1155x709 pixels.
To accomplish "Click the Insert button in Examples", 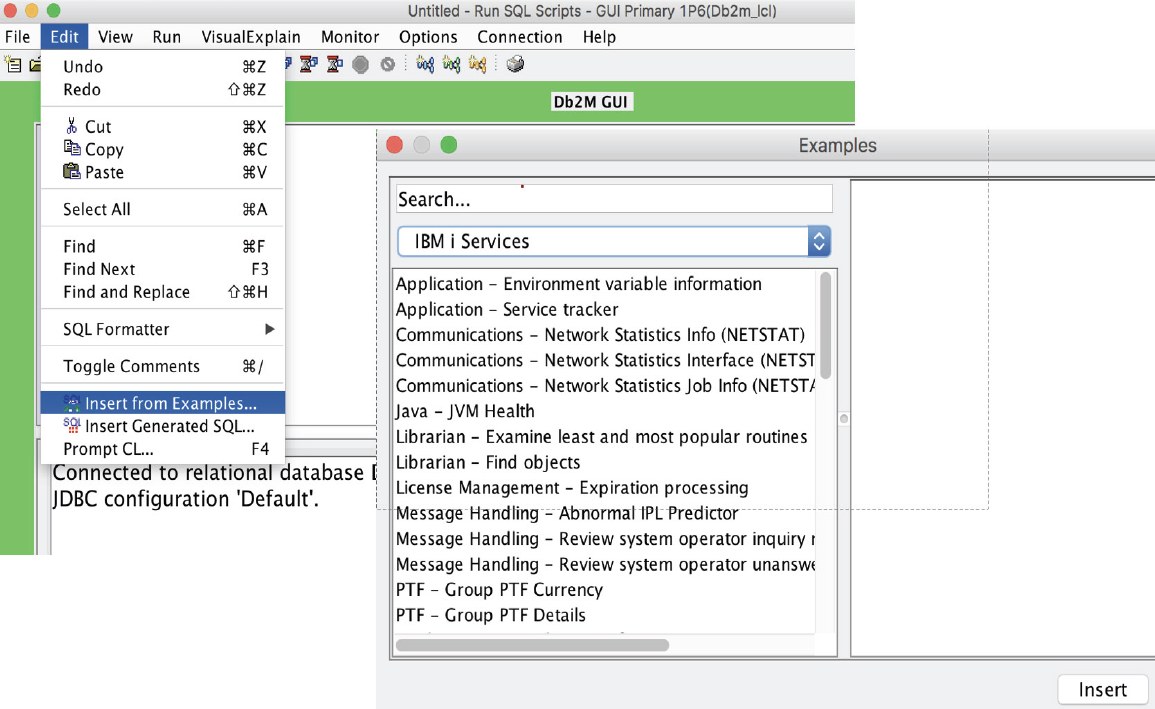I will [x=1103, y=689].
